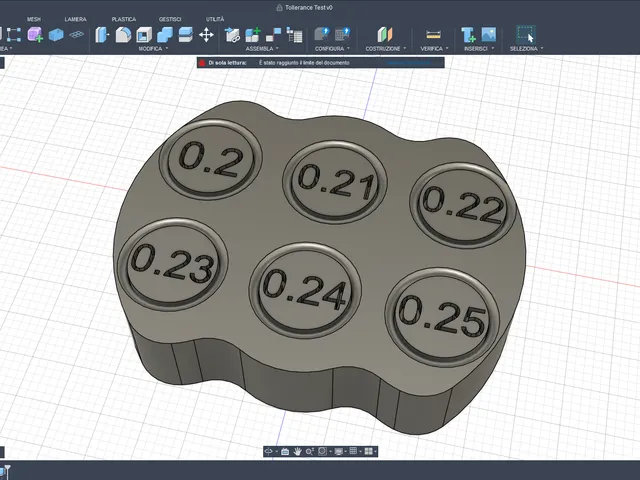Click the Tollerance Test v0 document title
The image size is (640, 480).
point(309,7)
